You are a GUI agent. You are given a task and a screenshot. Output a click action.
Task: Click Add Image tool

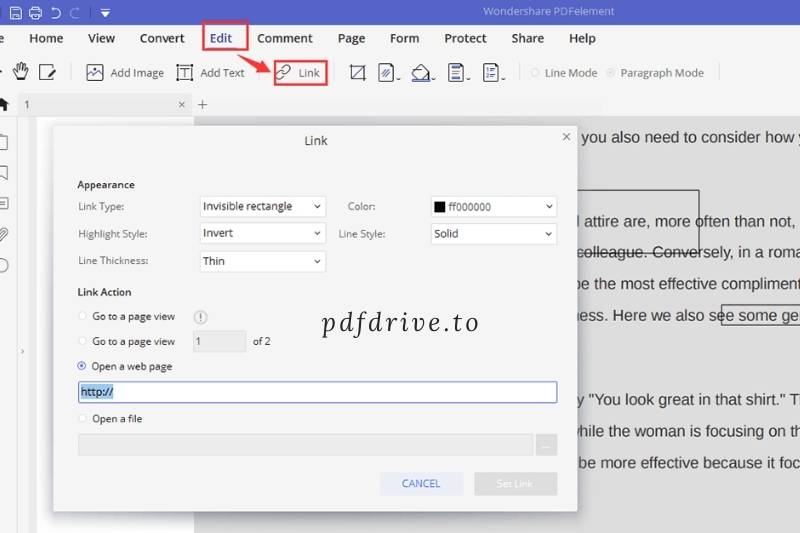pyautogui.click(x=125, y=72)
